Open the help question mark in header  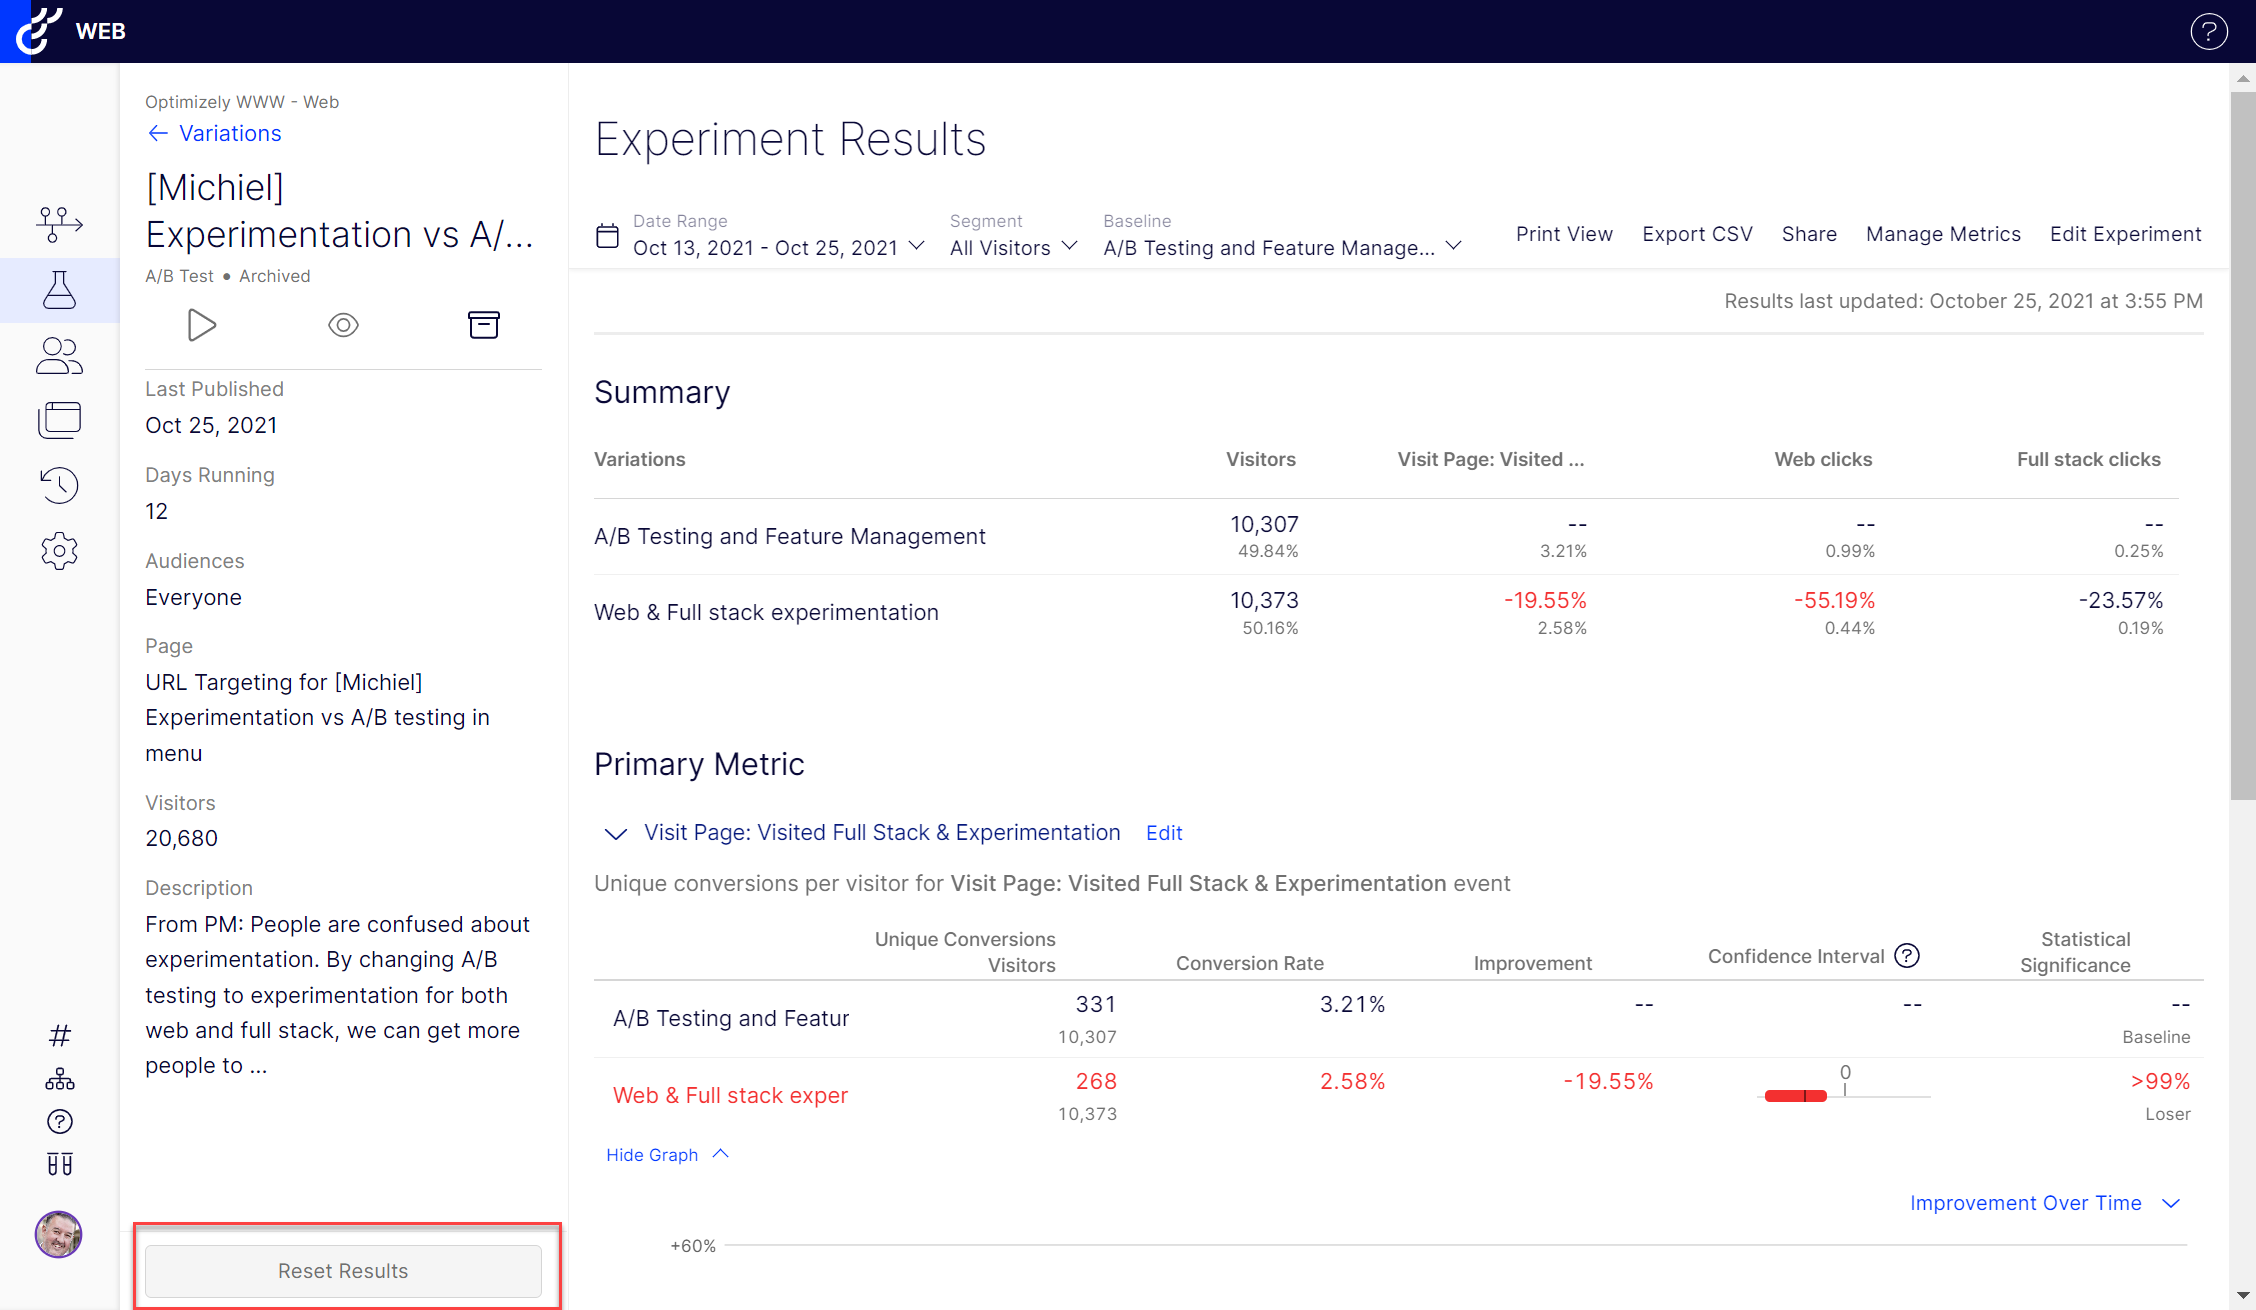click(x=2209, y=31)
